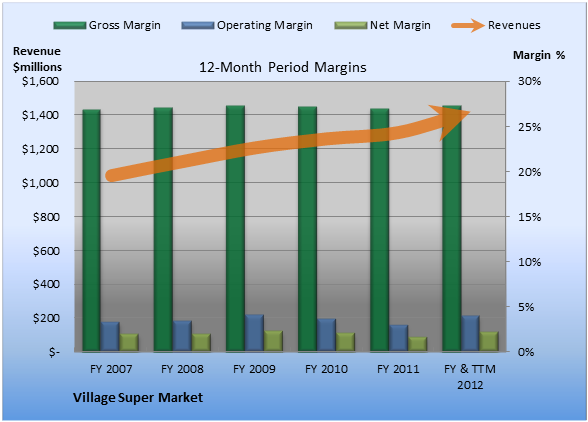Viewport: 588px width, 422px height.
Task: Click the '$600' revenue axis value
Action: (x=46, y=251)
